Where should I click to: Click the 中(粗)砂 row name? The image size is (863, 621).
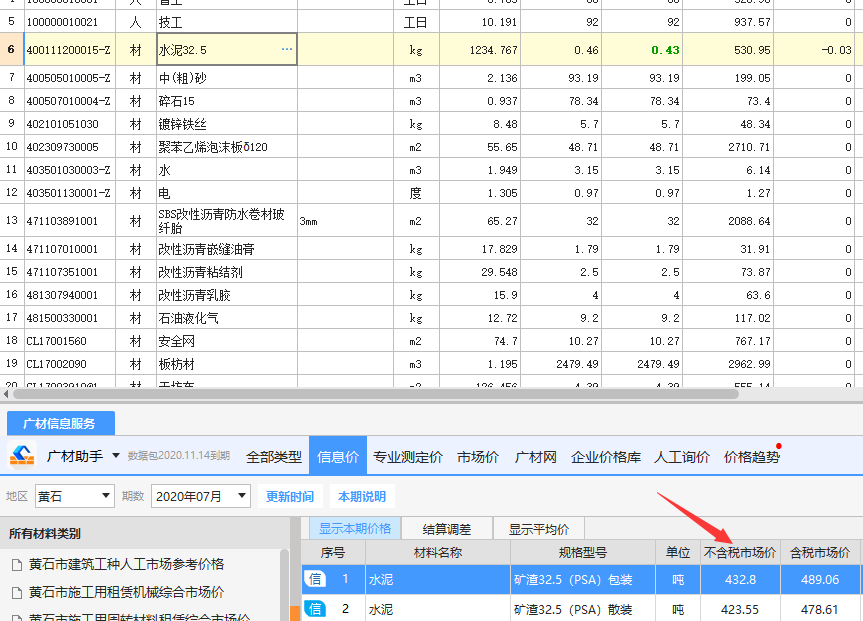(x=183, y=78)
